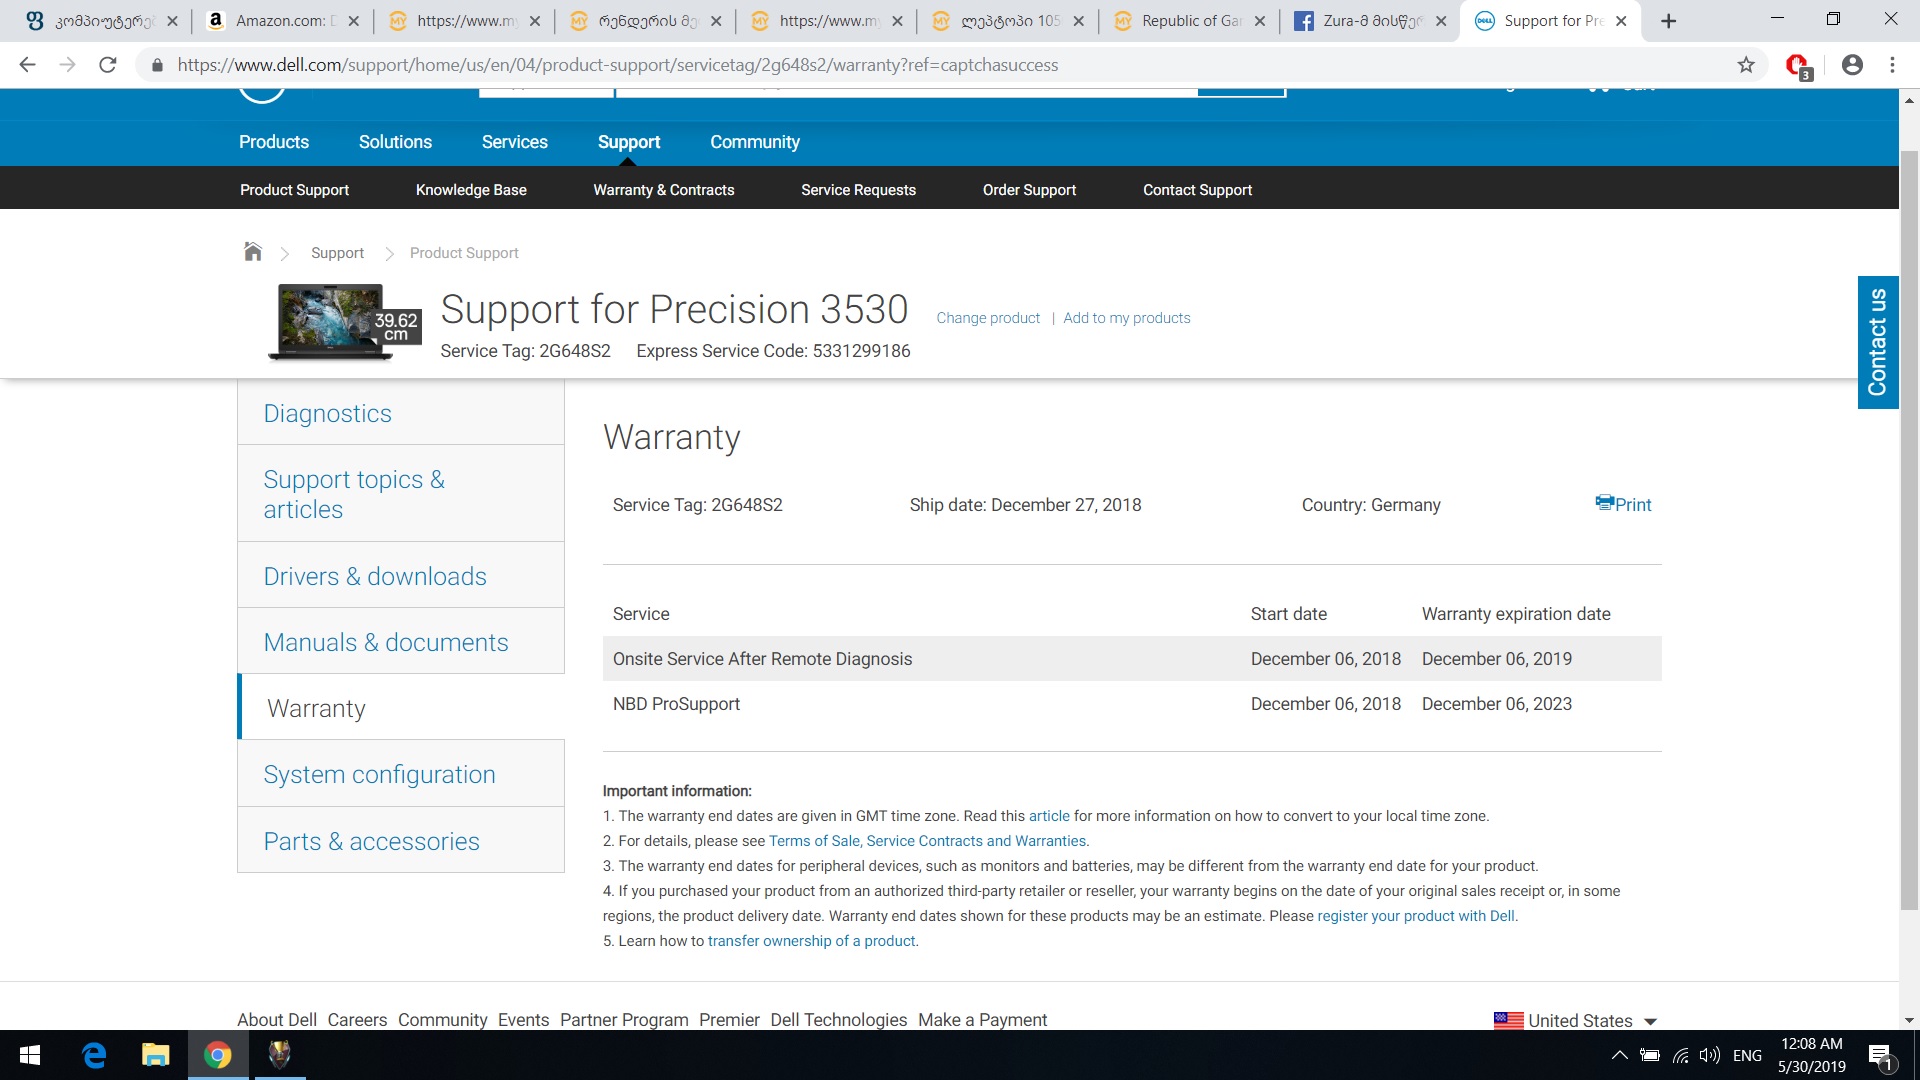Bookmark this page with star icon
This screenshot has width=1920, height=1080.
click(x=1746, y=65)
